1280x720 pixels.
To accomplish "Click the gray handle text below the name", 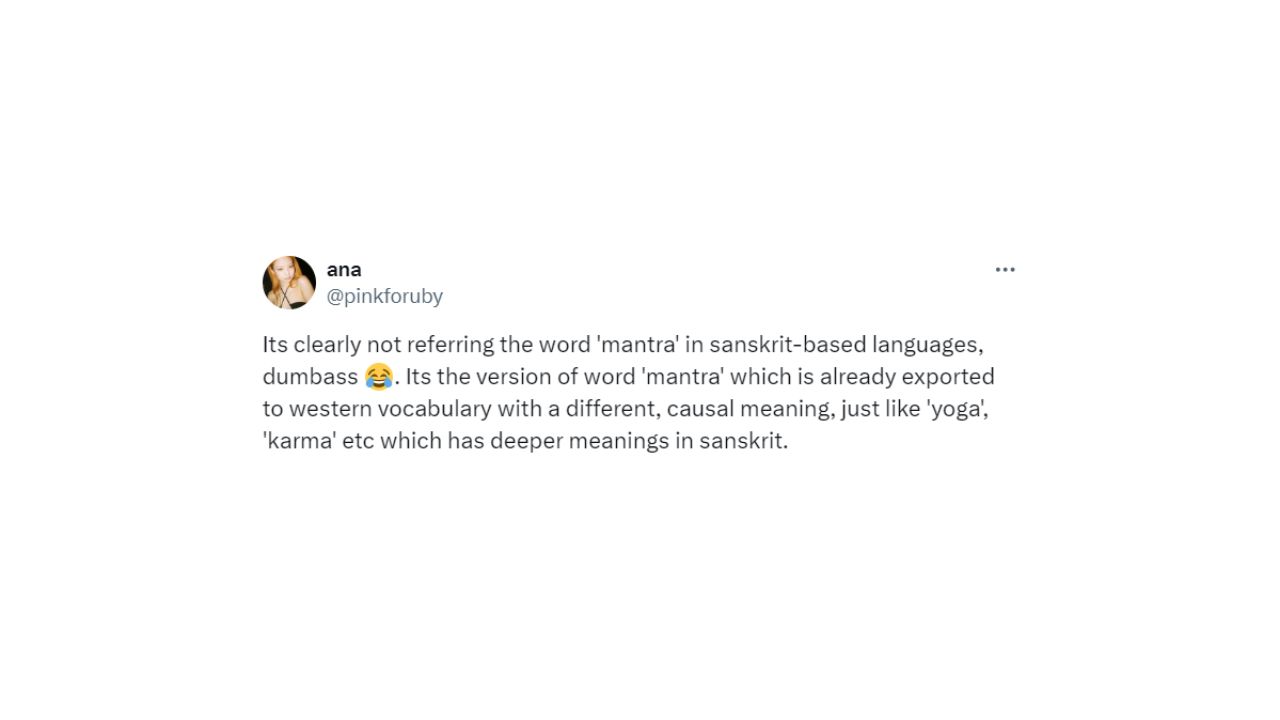I will (x=385, y=296).
